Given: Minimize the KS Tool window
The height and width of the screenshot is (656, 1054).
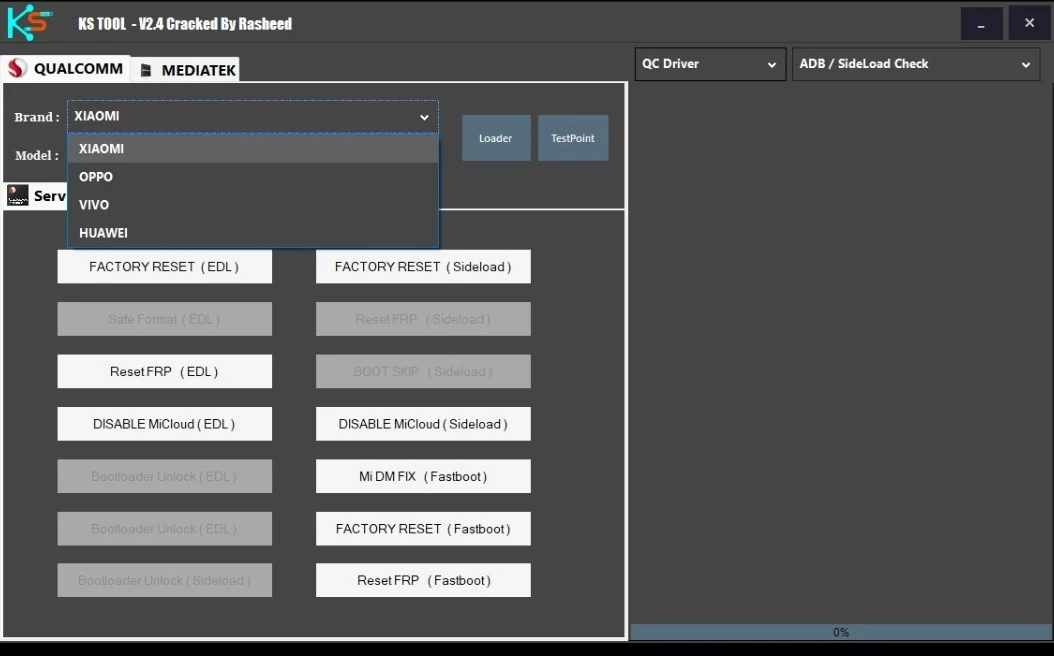Looking at the screenshot, I should coord(981,24).
